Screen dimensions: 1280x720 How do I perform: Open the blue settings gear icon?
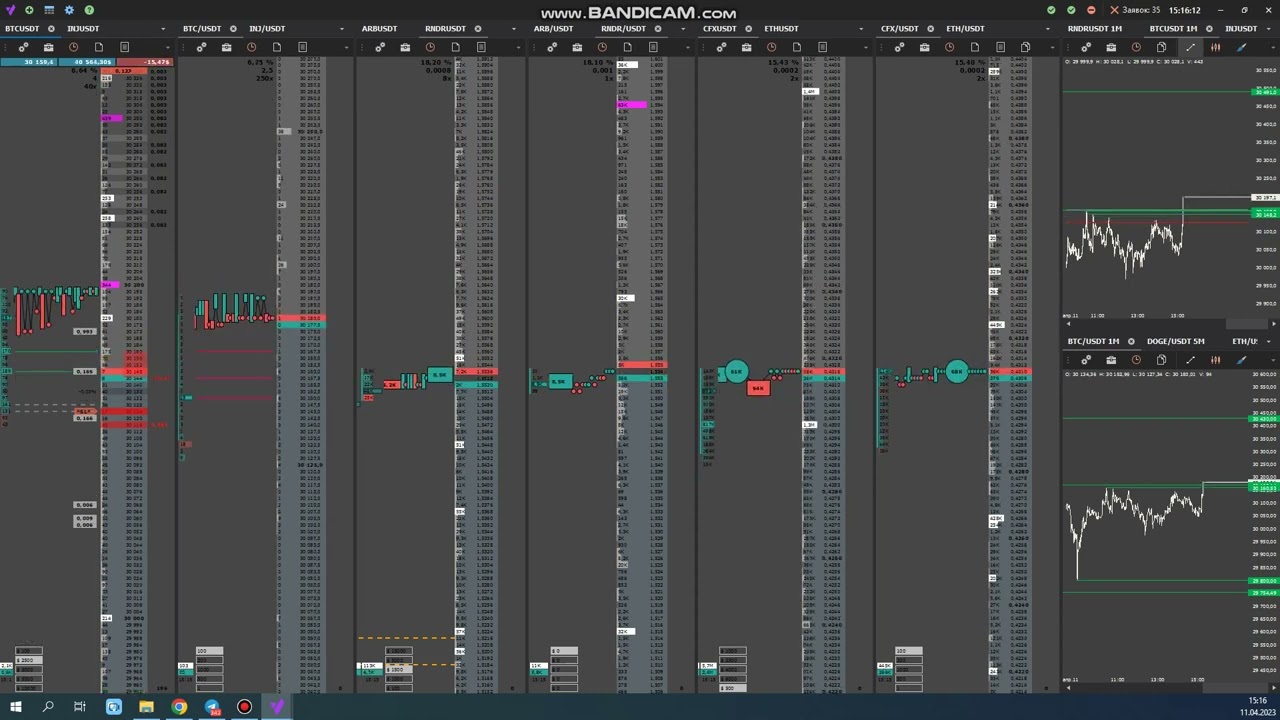click(x=69, y=10)
